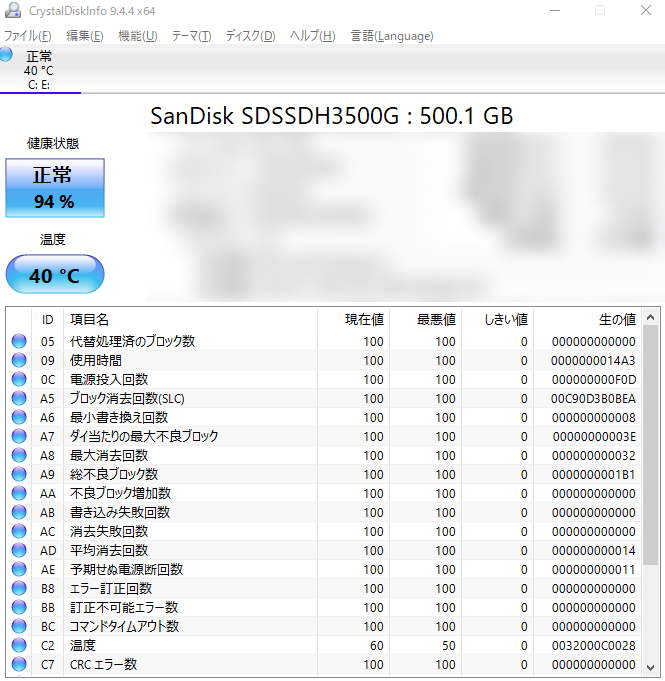665x681 pixels.
Task: Click status icon for 09 使用時間 row
Action: click(x=19, y=360)
